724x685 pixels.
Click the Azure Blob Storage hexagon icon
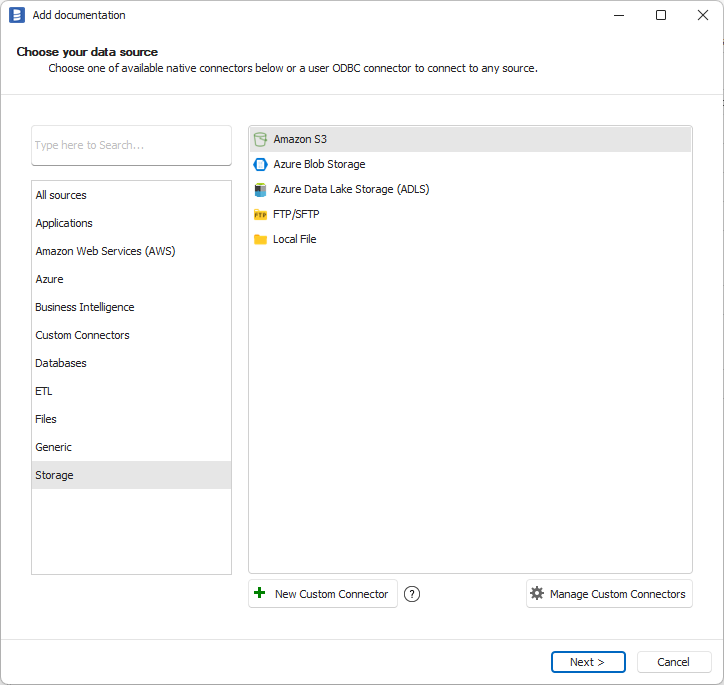coord(260,164)
